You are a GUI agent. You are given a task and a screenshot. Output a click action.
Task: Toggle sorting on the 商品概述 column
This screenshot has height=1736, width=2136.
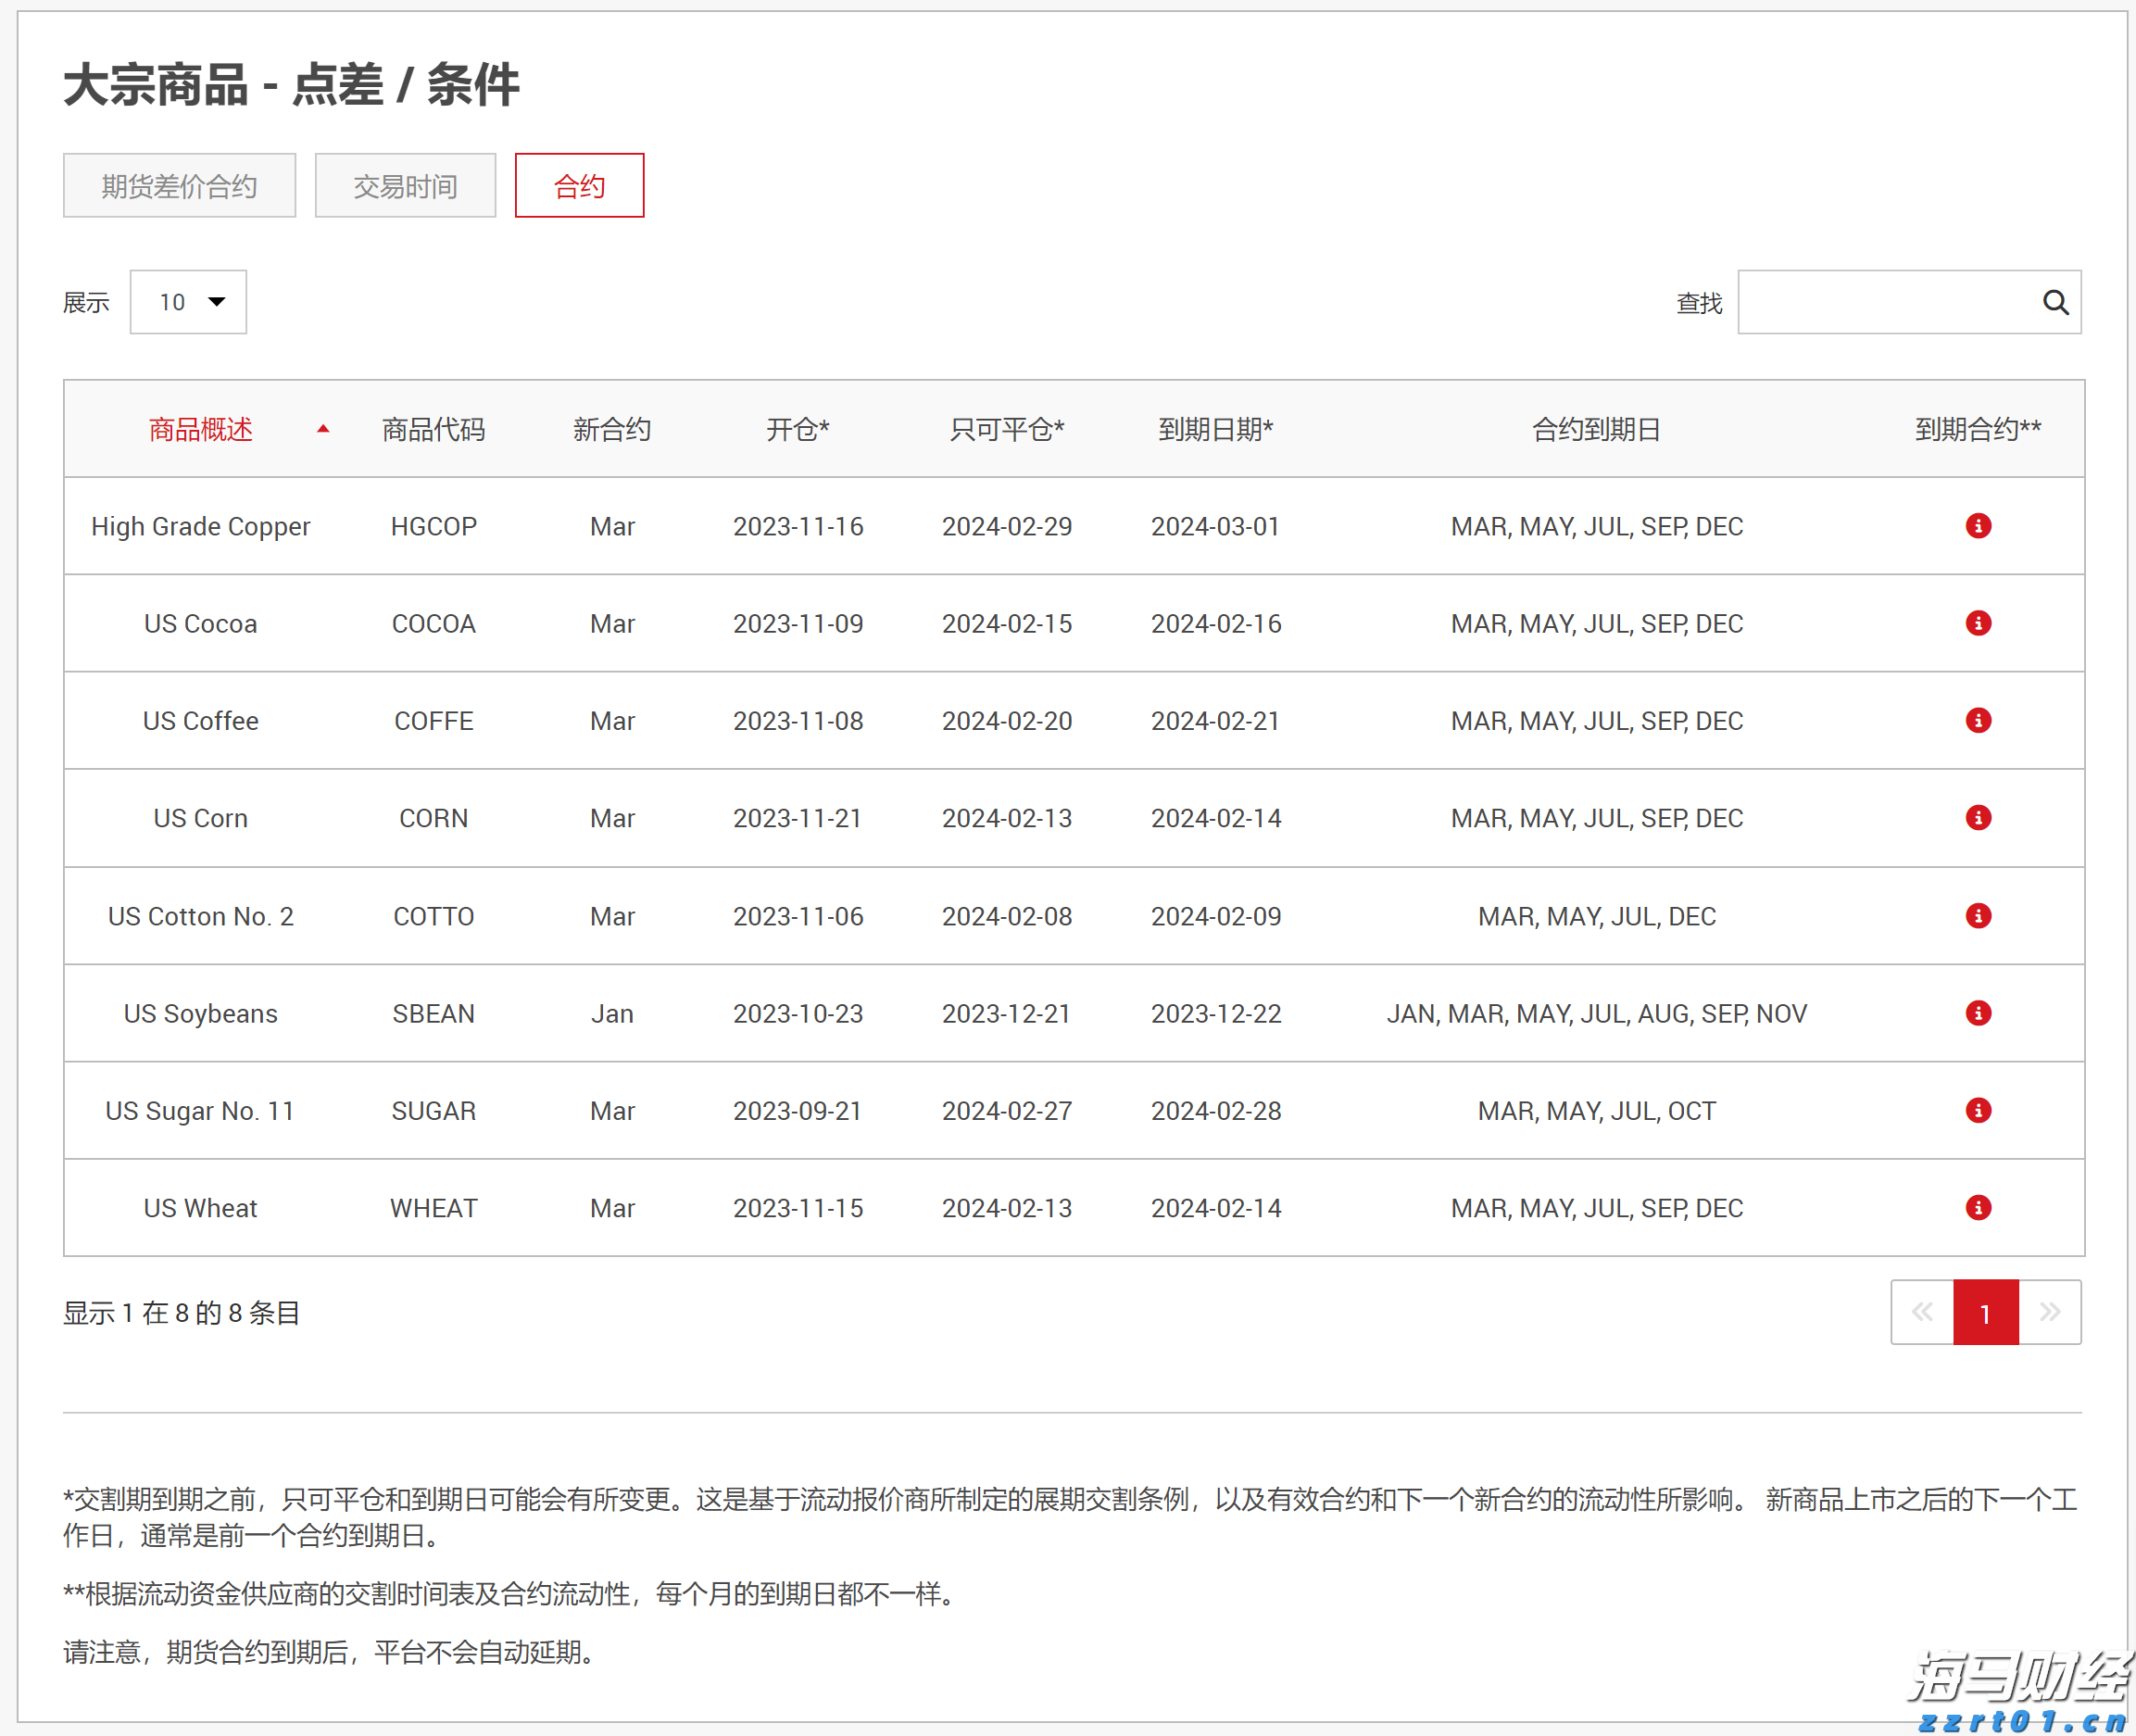tap(200, 429)
